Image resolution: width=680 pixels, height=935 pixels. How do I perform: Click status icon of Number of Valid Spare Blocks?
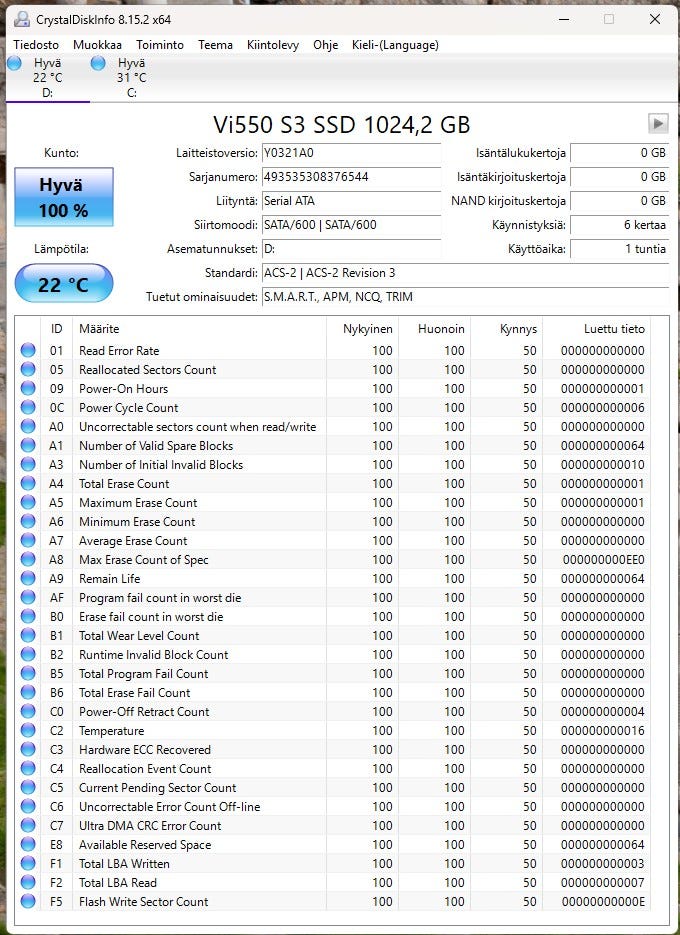tap(28, 445)
